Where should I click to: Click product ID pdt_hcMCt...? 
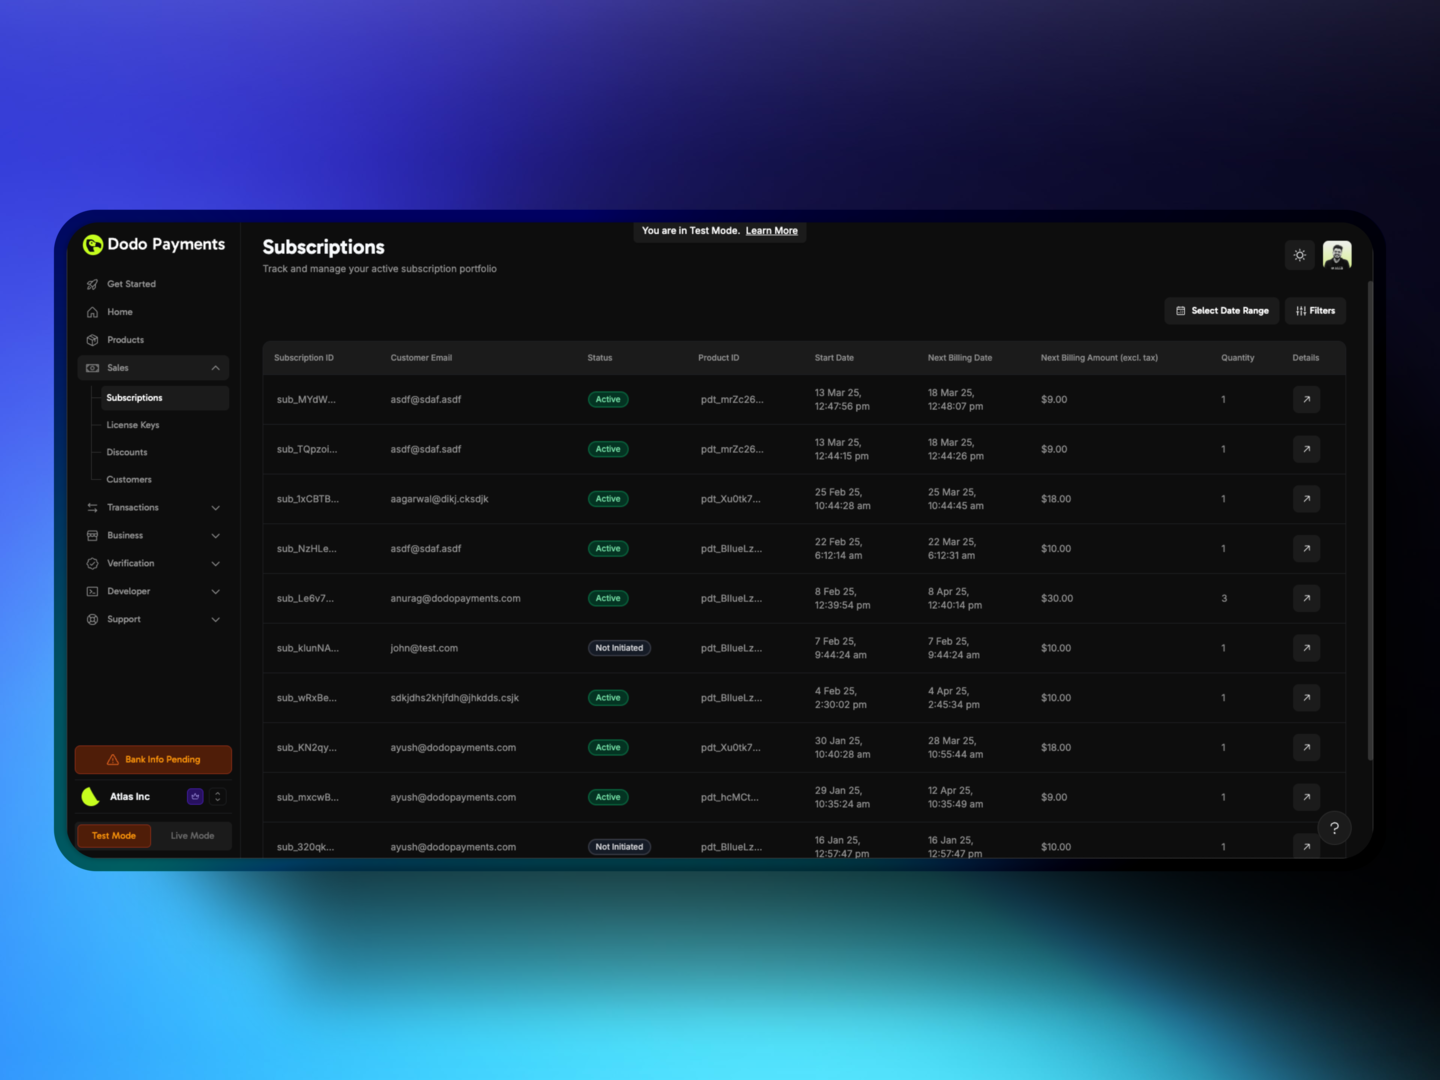(729, 798)
